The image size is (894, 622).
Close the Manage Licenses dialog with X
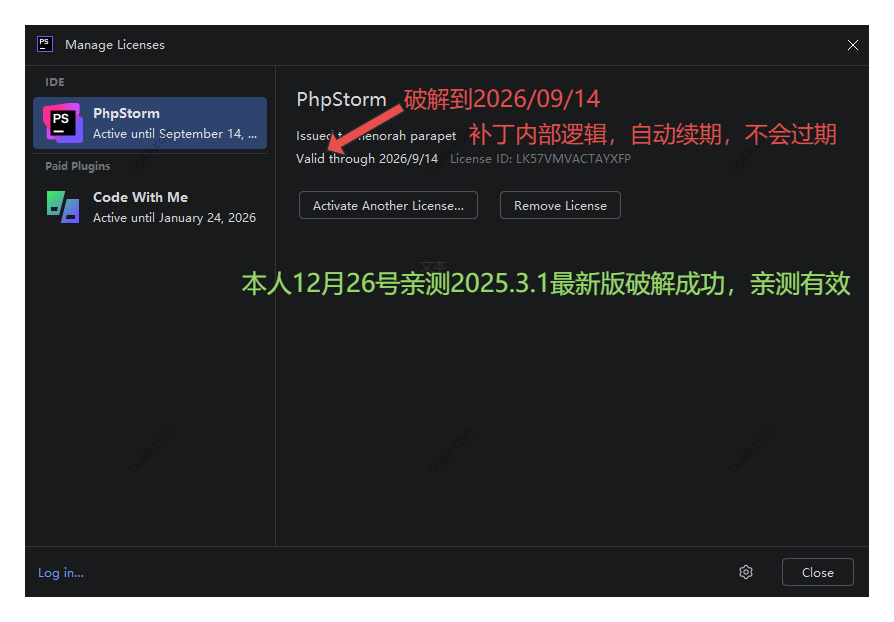tap(852, 45)
